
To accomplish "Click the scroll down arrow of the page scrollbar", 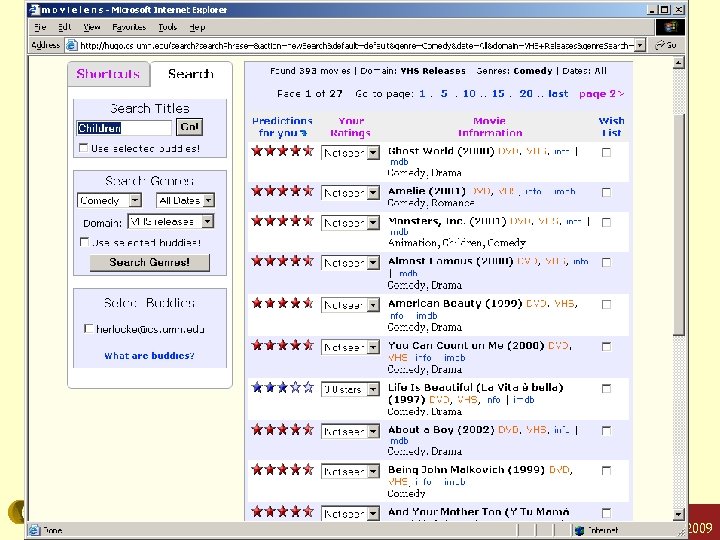I will pos(679,515).
